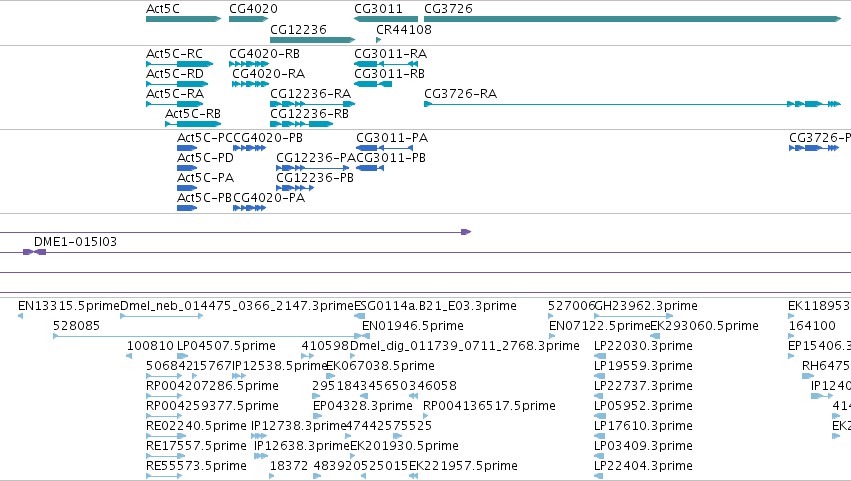
Task: Open the CG12236 gene label
Action: [x=299, y=29]
